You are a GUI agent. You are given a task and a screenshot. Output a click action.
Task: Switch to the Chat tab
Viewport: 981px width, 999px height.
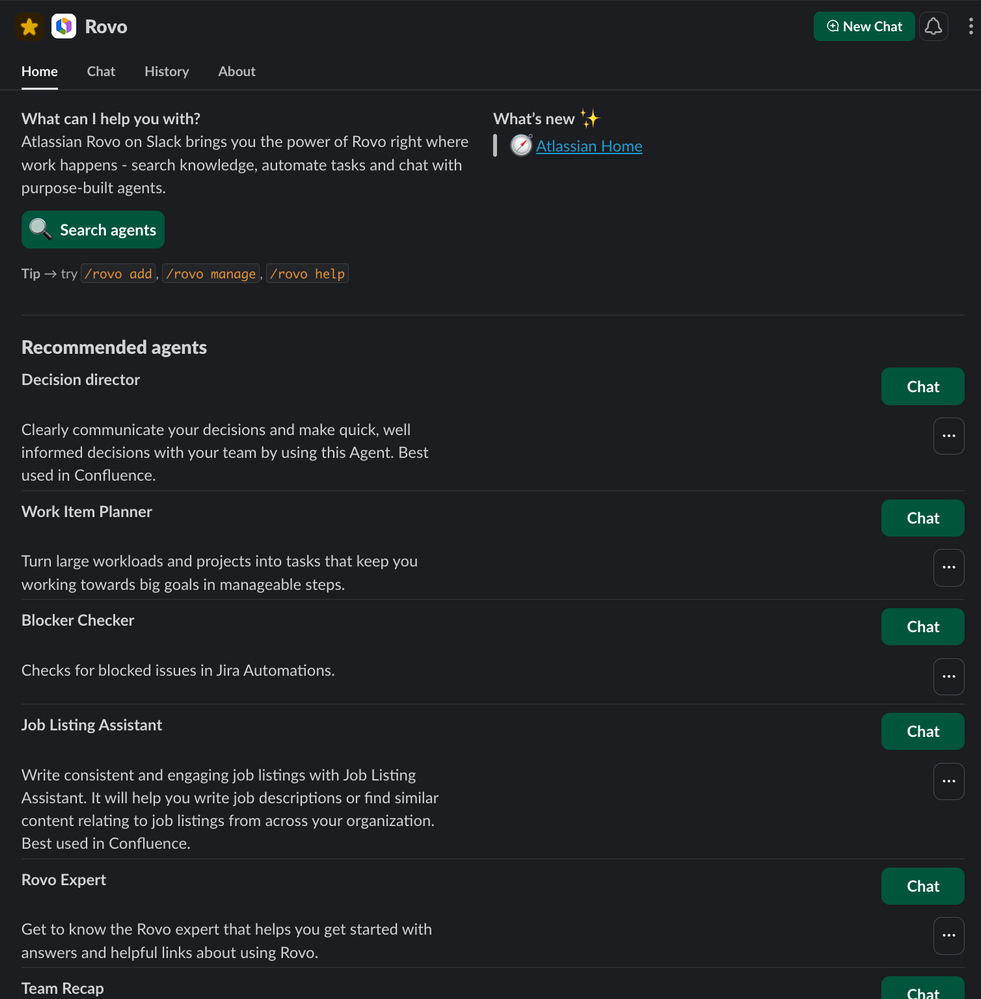coord(101,71)
